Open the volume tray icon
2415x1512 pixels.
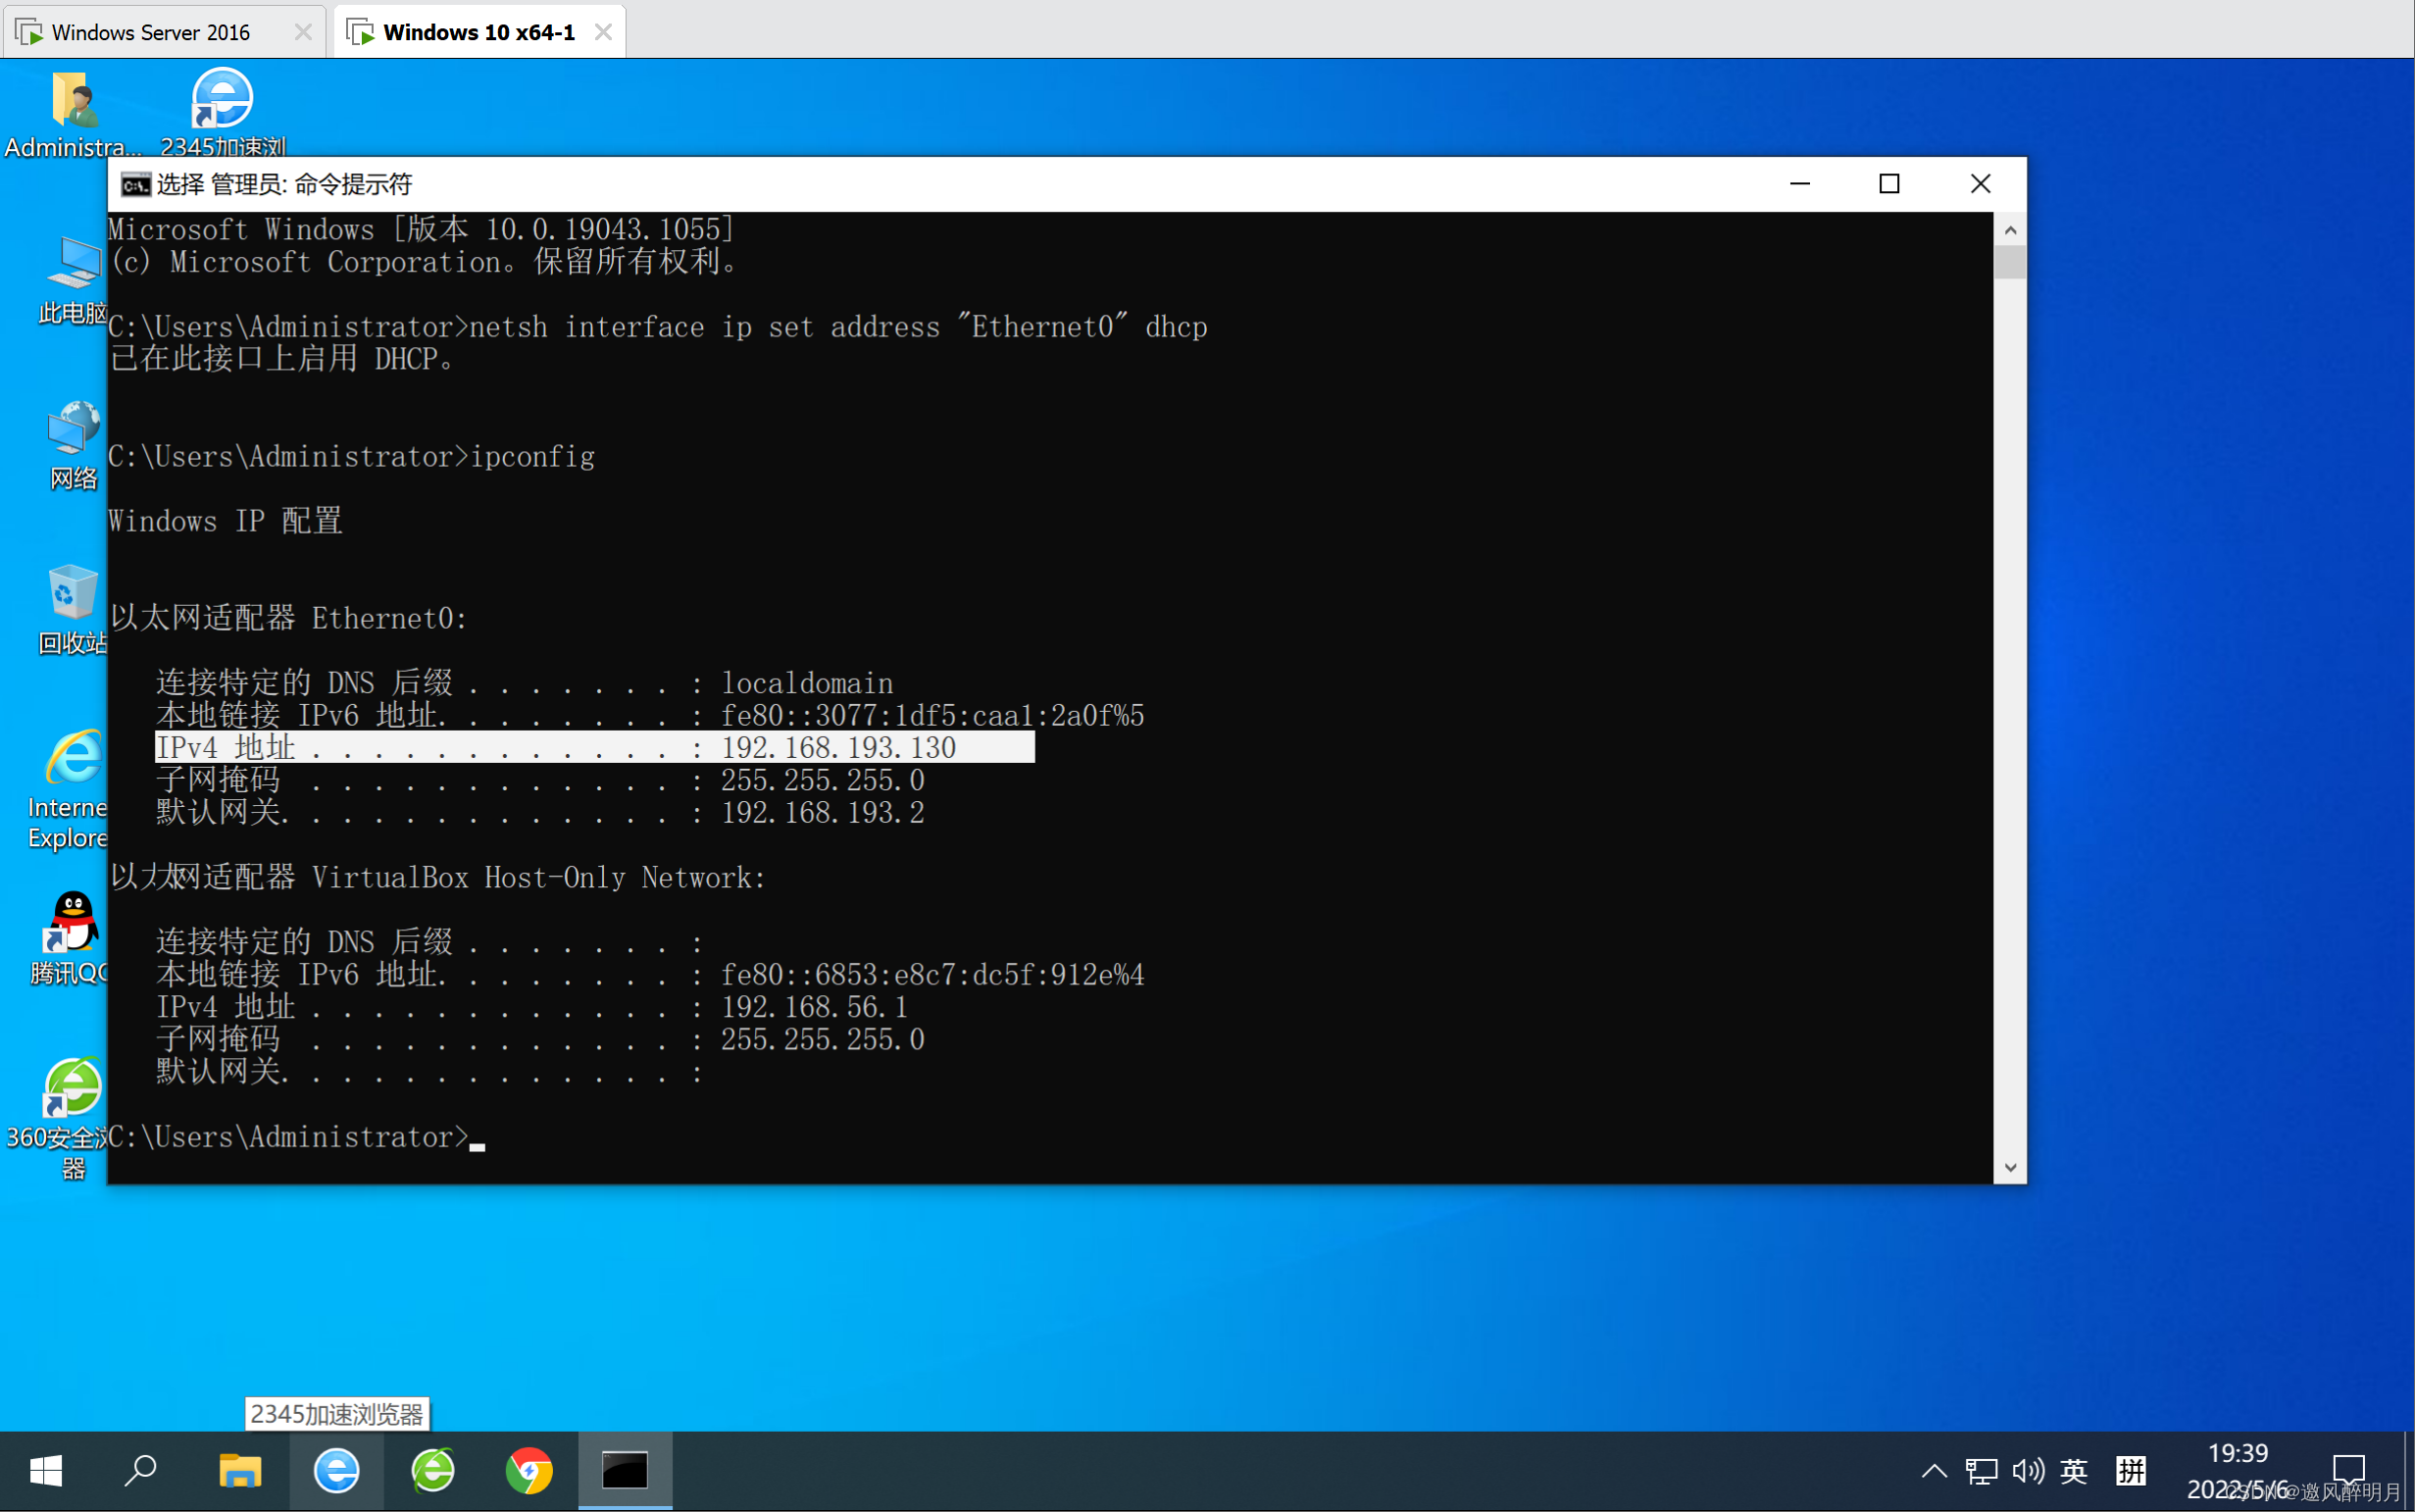[2028, 1471]
